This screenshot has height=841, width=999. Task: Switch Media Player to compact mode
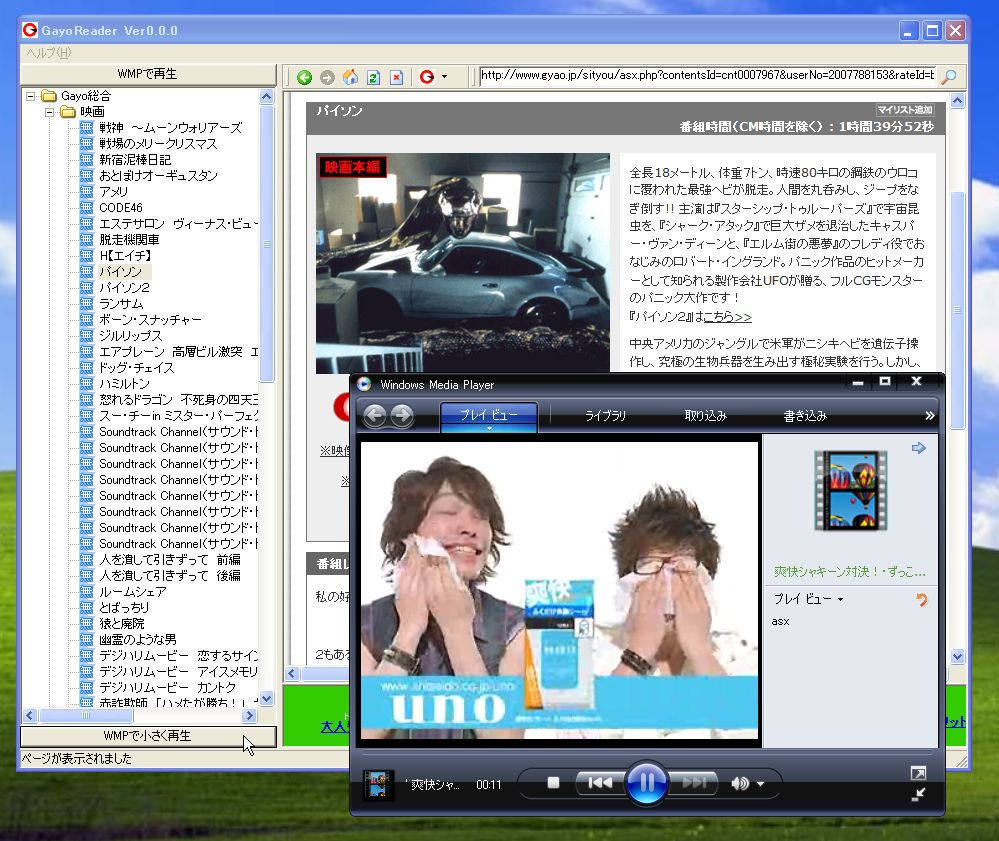coord(918,794)
